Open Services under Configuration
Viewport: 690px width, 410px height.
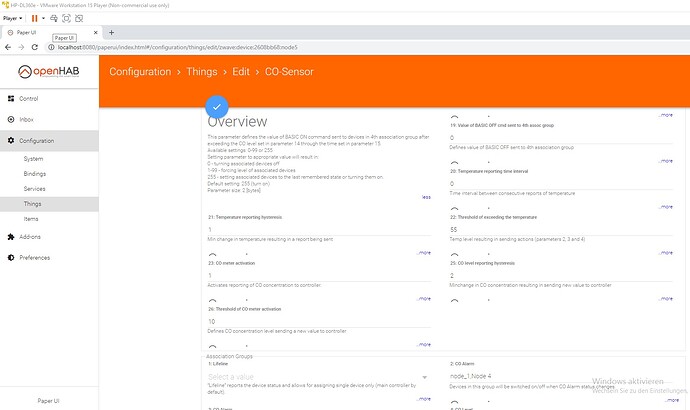(34, 189)
